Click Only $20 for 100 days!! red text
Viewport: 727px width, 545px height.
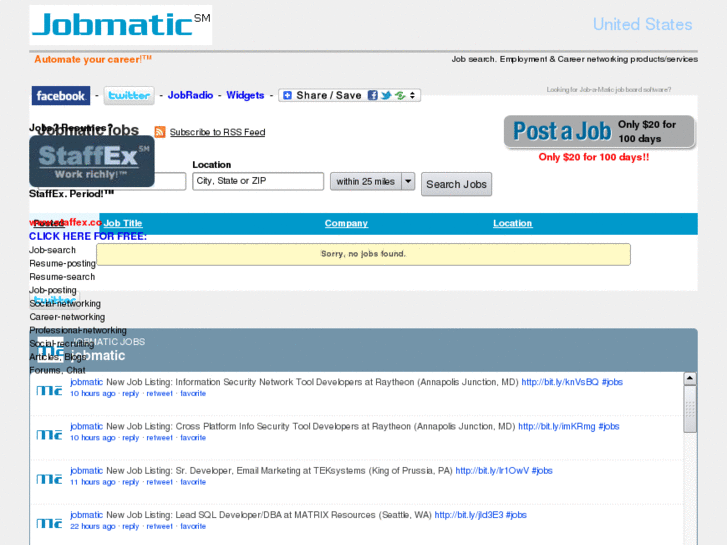tap(593, 157)
